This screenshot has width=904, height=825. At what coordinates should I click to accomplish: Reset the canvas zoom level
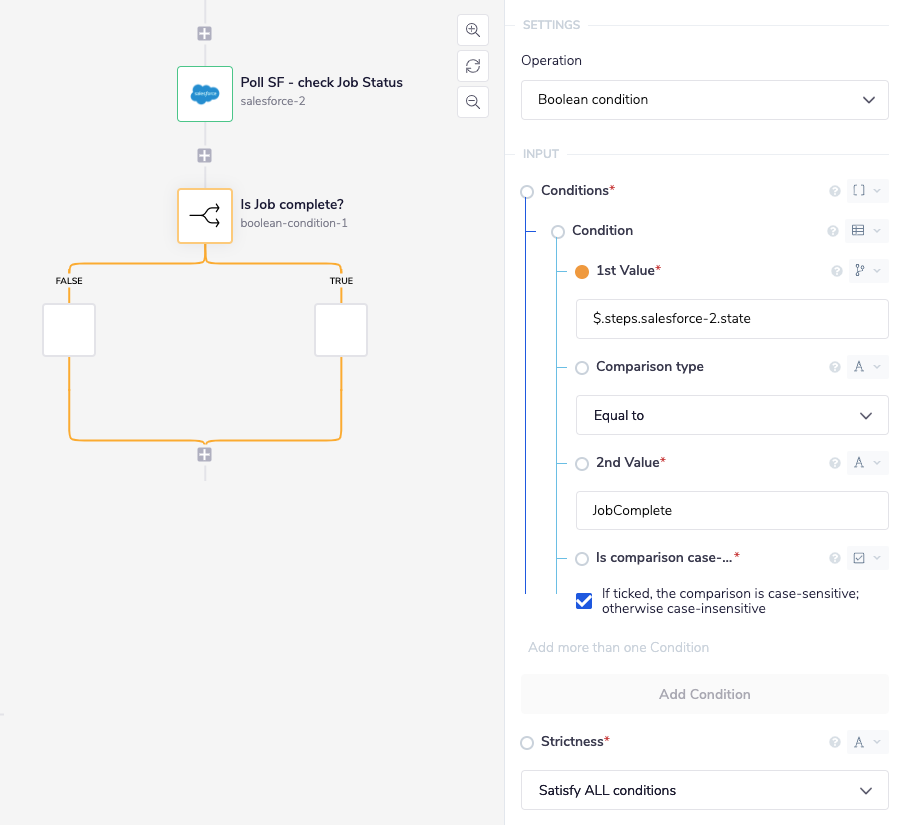click(x=472, y=66)
